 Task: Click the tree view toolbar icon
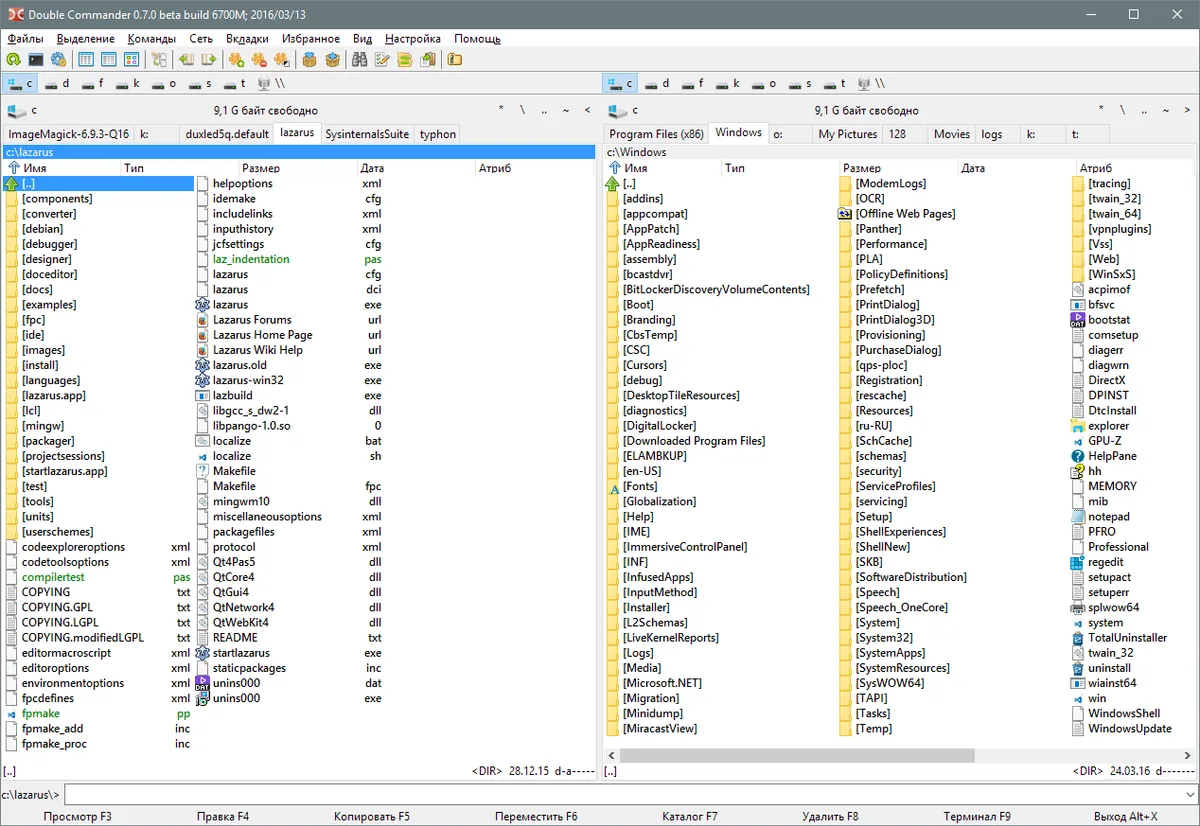[x=159, y=60]
